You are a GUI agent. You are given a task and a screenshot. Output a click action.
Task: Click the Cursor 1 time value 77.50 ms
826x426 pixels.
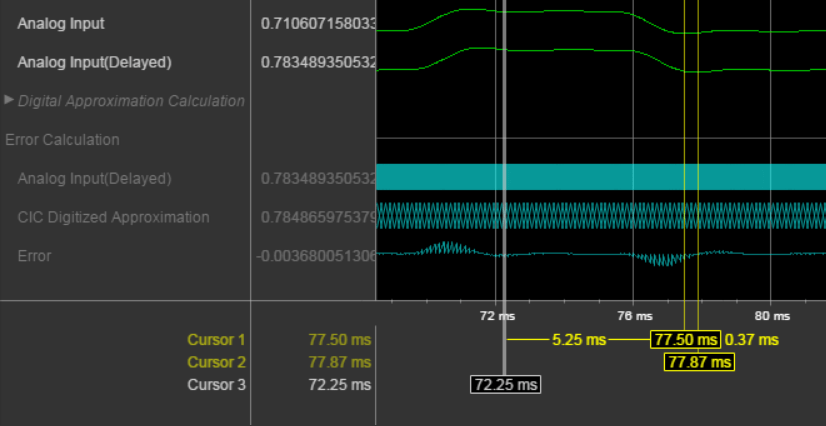(x=340, y=340)
